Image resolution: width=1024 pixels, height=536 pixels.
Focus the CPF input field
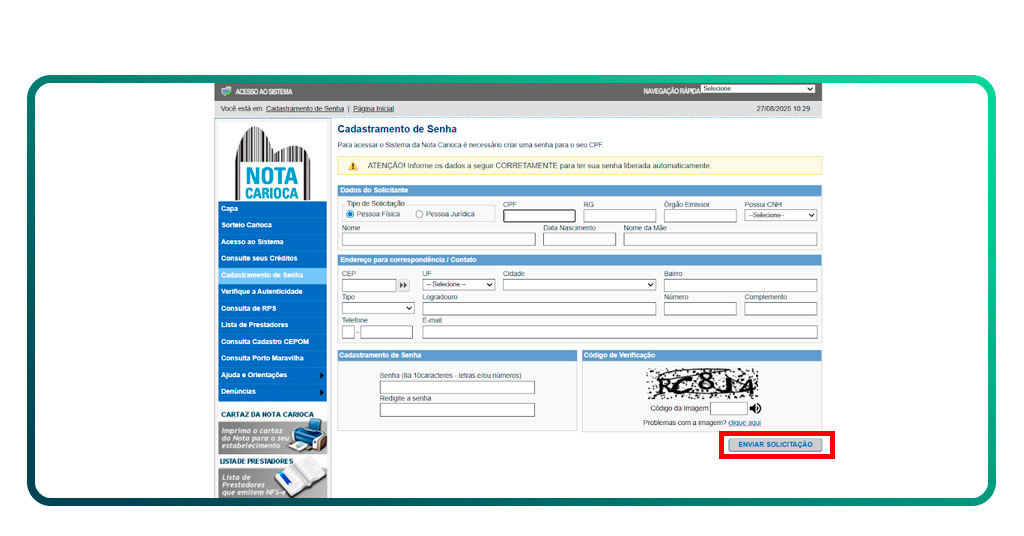(x=539, y=216)
